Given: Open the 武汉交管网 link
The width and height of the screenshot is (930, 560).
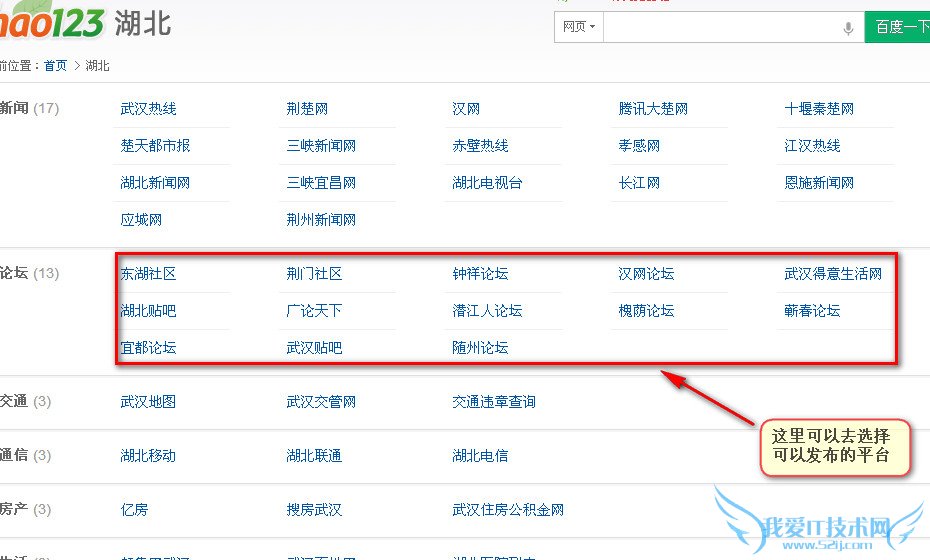Looking at the screenshot, I should [x=321, y=402].
